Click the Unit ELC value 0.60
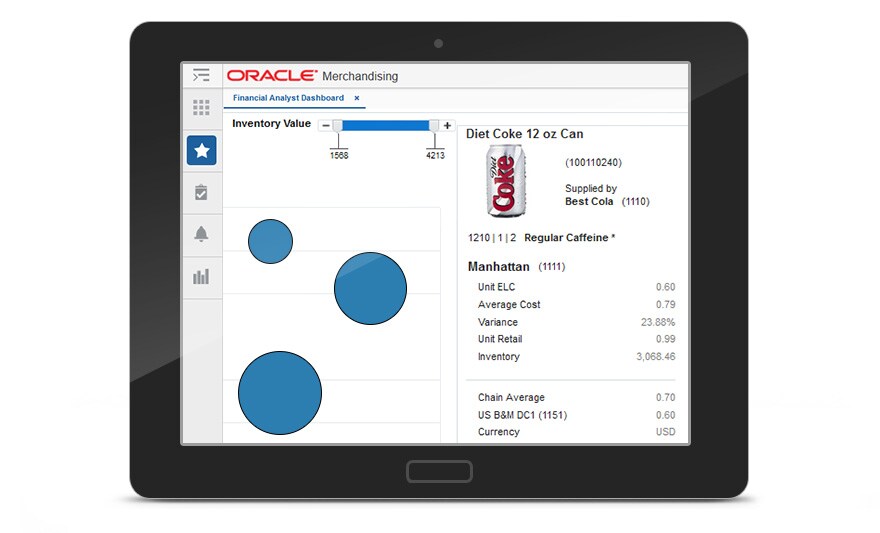The image size is (880, 533). coord(666,287)
